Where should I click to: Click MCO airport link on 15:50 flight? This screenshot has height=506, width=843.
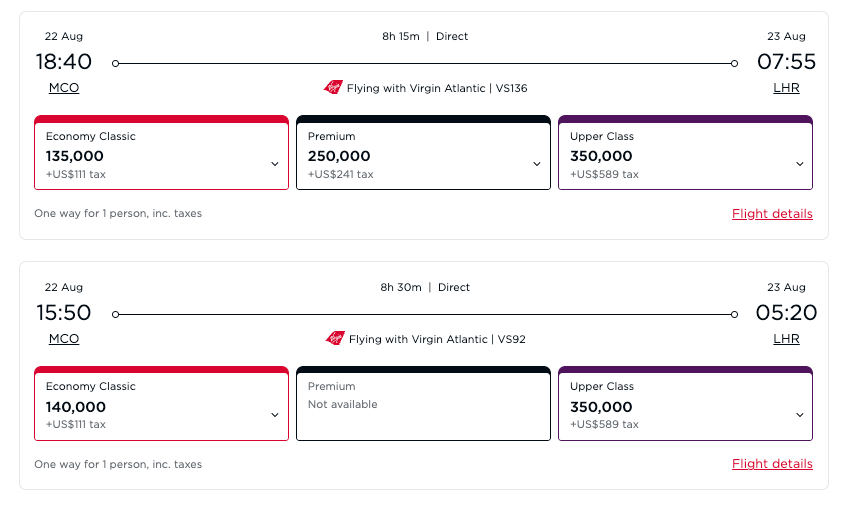tap(64, 339)
